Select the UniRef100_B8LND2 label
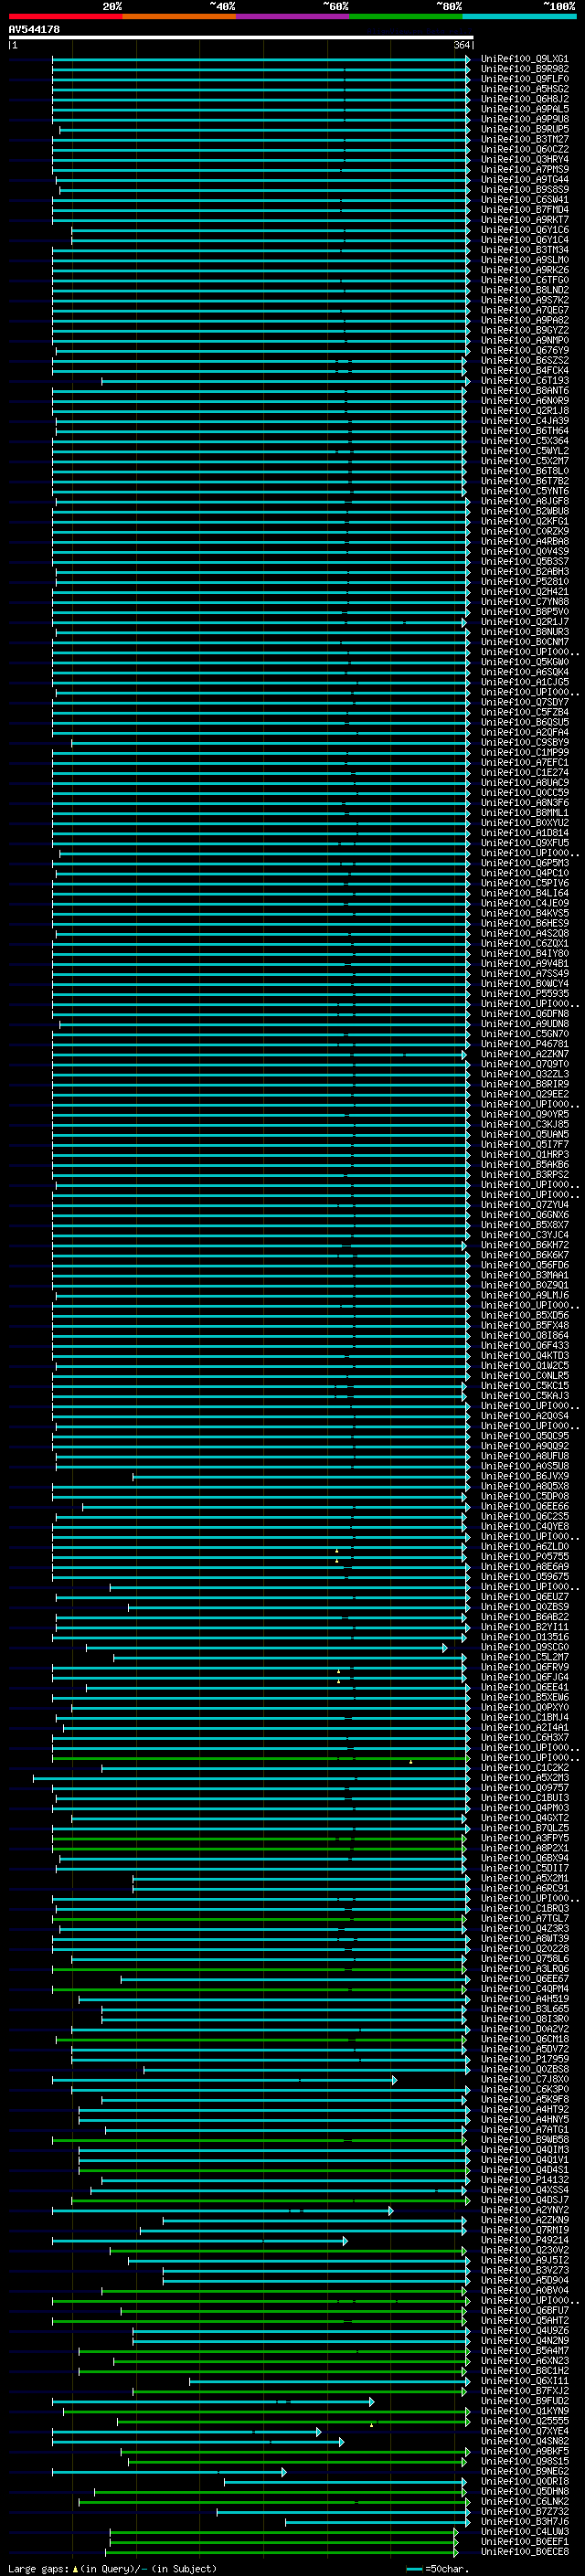The height and width of the screenshot is (2576, 585). pyautogui.click(x=524, y=290)
